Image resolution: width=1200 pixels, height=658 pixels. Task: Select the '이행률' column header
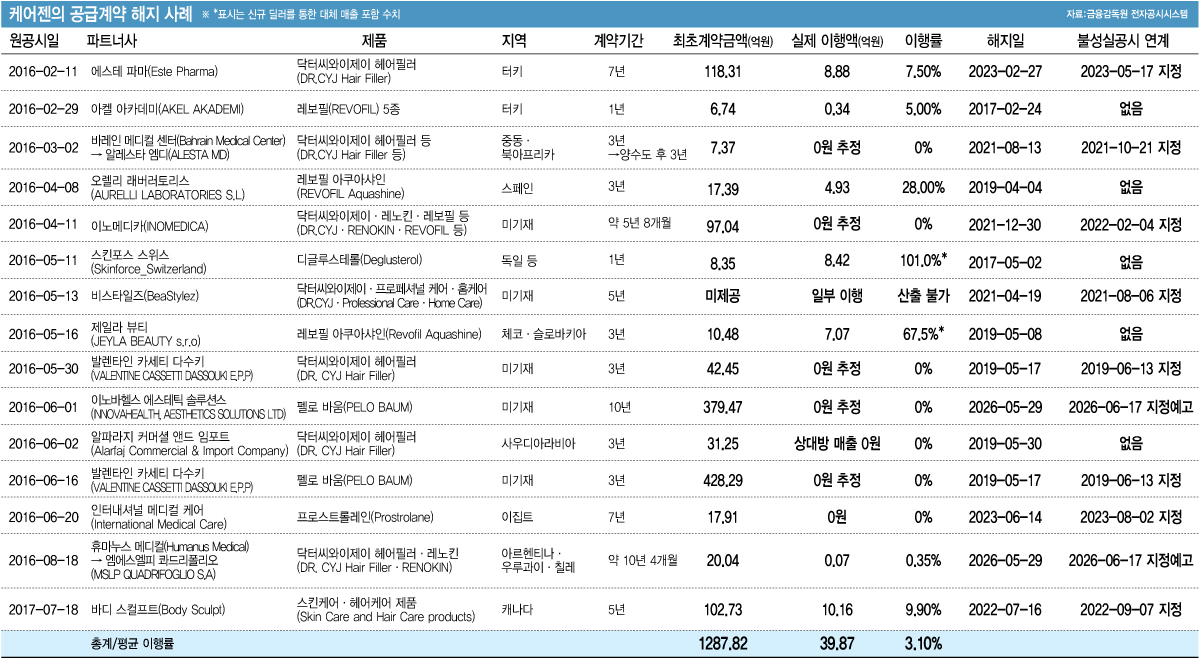click(924, 39)
